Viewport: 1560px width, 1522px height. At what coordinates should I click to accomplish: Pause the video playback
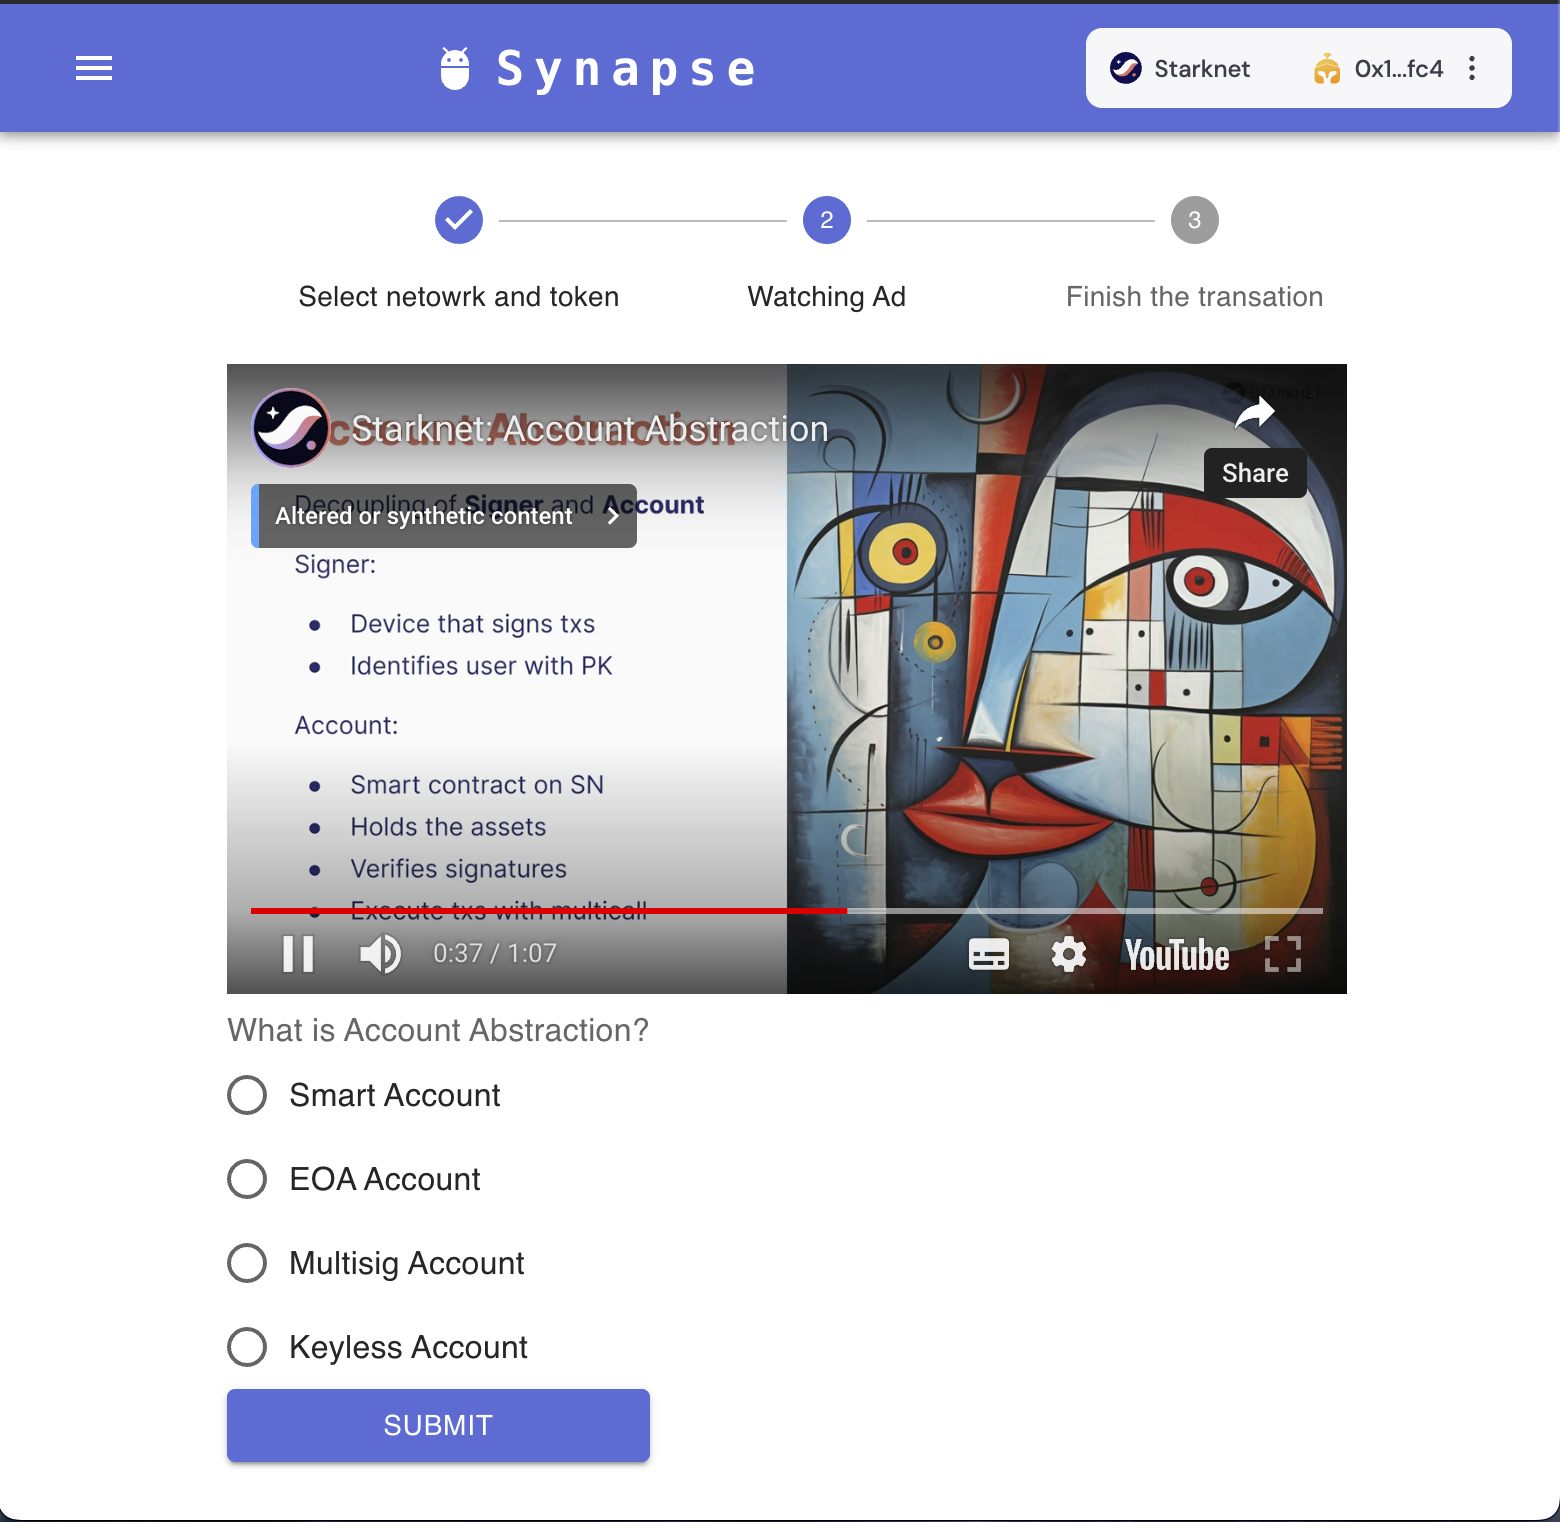pyautogui.click(x=298, y=954)
